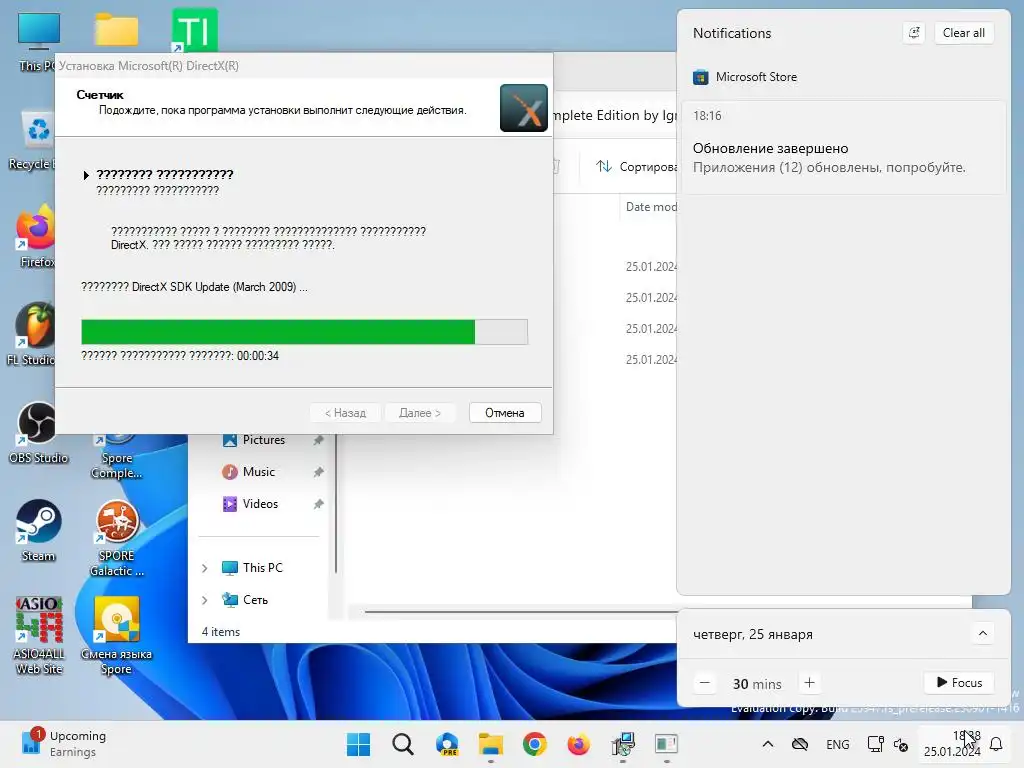Open Edge PRE from the taskbar
This screenshot has height=768, width=1024.
point(447,744)
